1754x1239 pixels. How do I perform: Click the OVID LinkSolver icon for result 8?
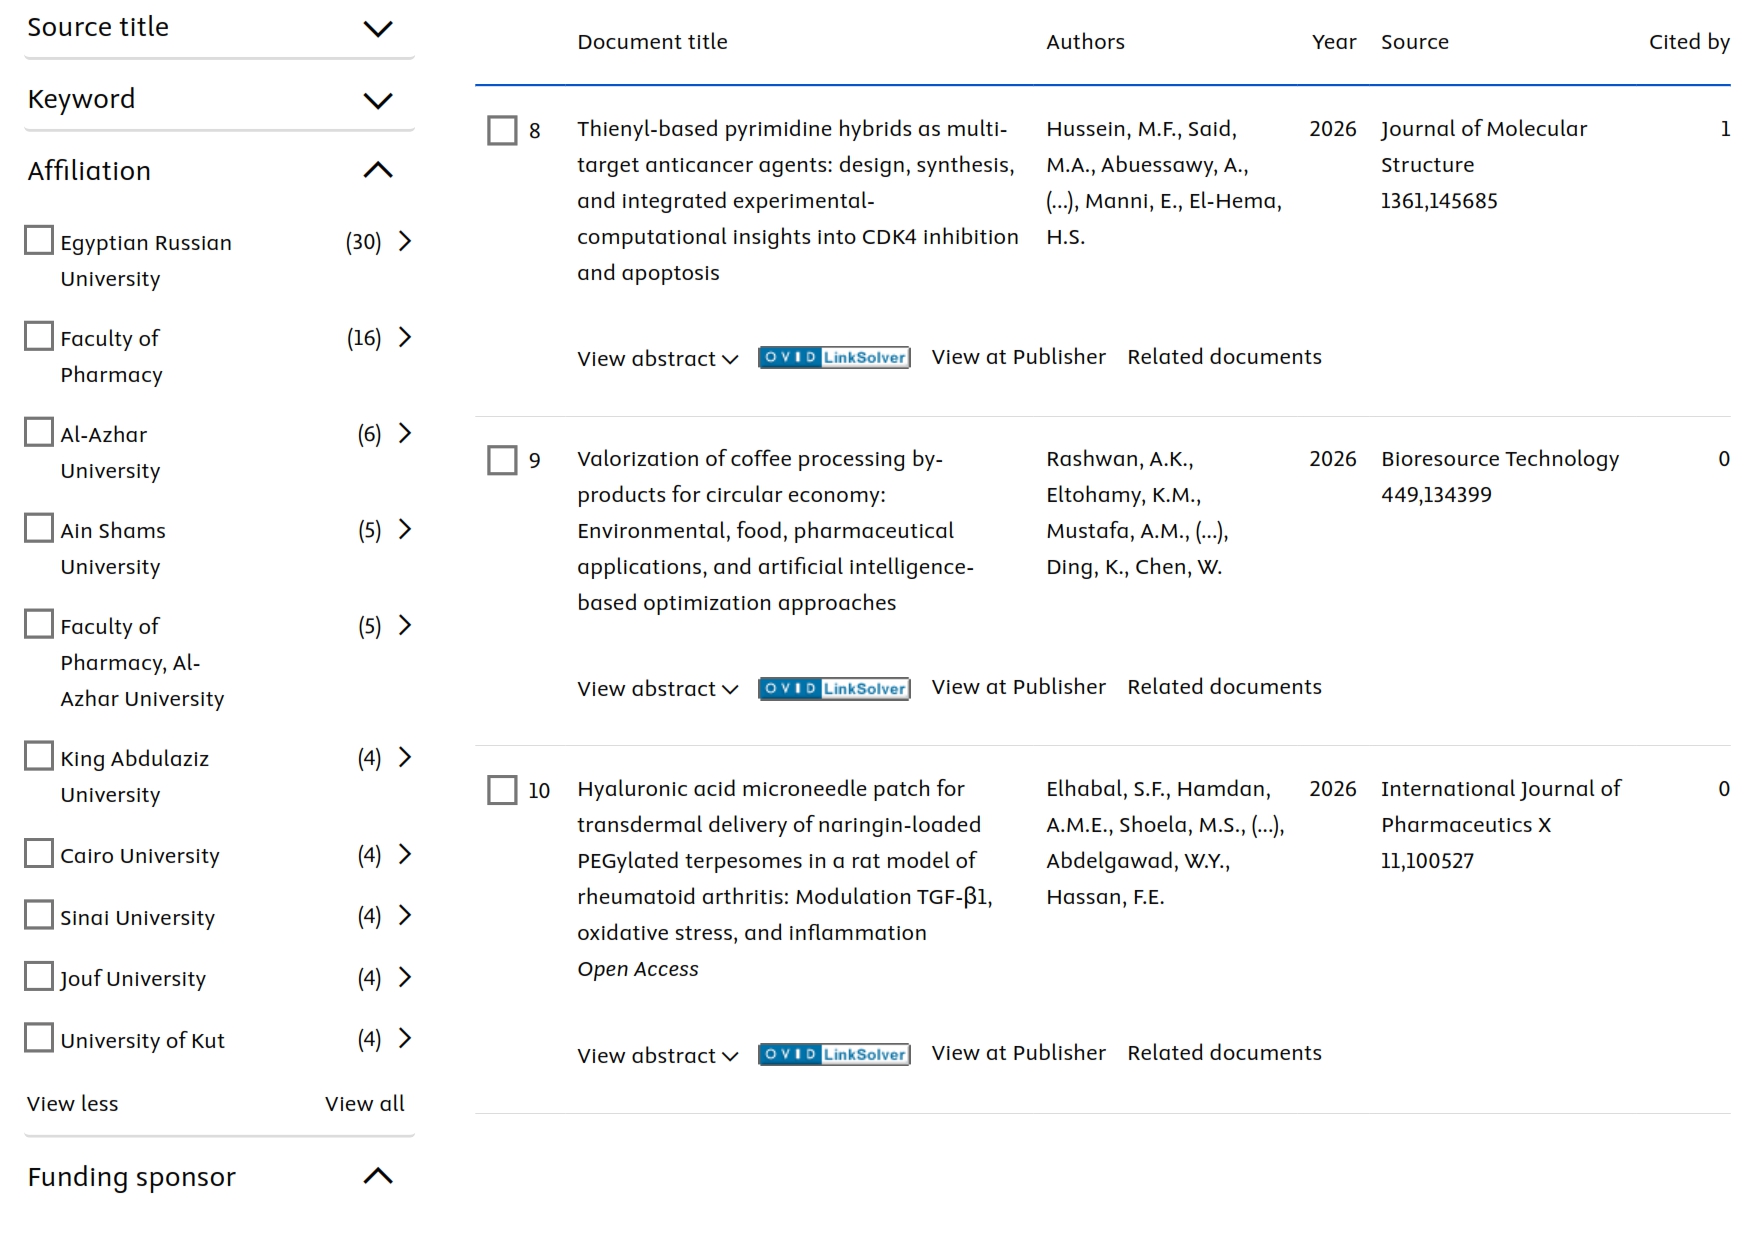coord(834,358)
